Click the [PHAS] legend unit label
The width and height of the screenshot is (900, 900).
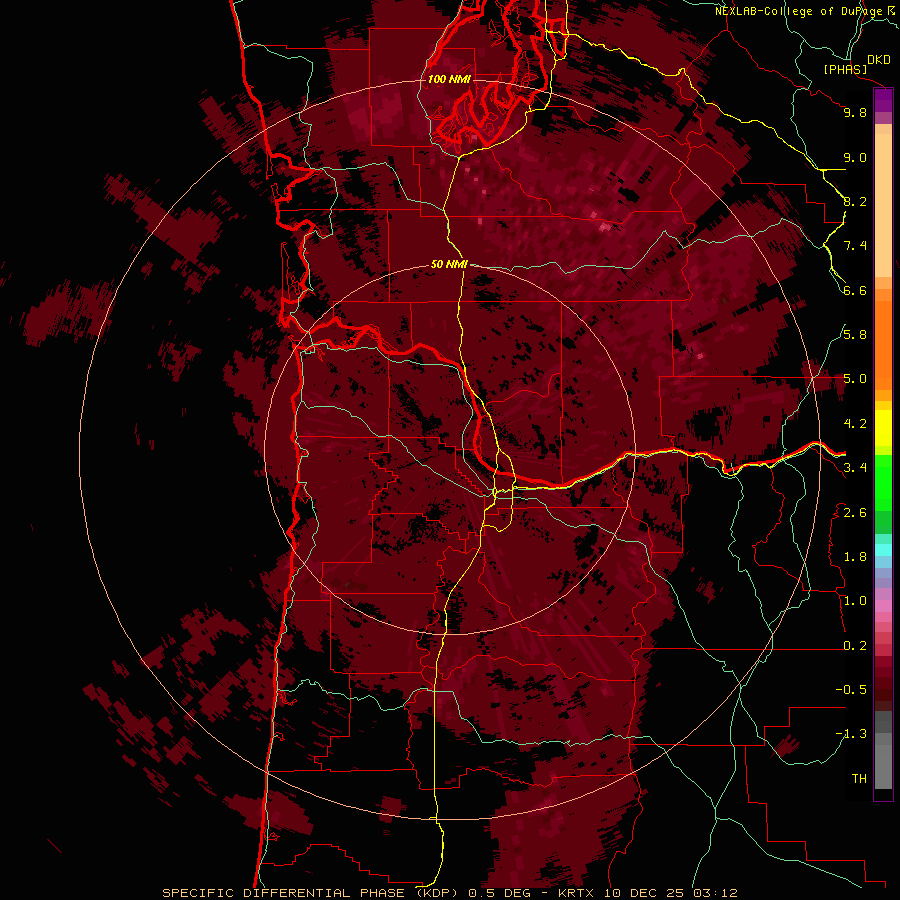(845, 69)
